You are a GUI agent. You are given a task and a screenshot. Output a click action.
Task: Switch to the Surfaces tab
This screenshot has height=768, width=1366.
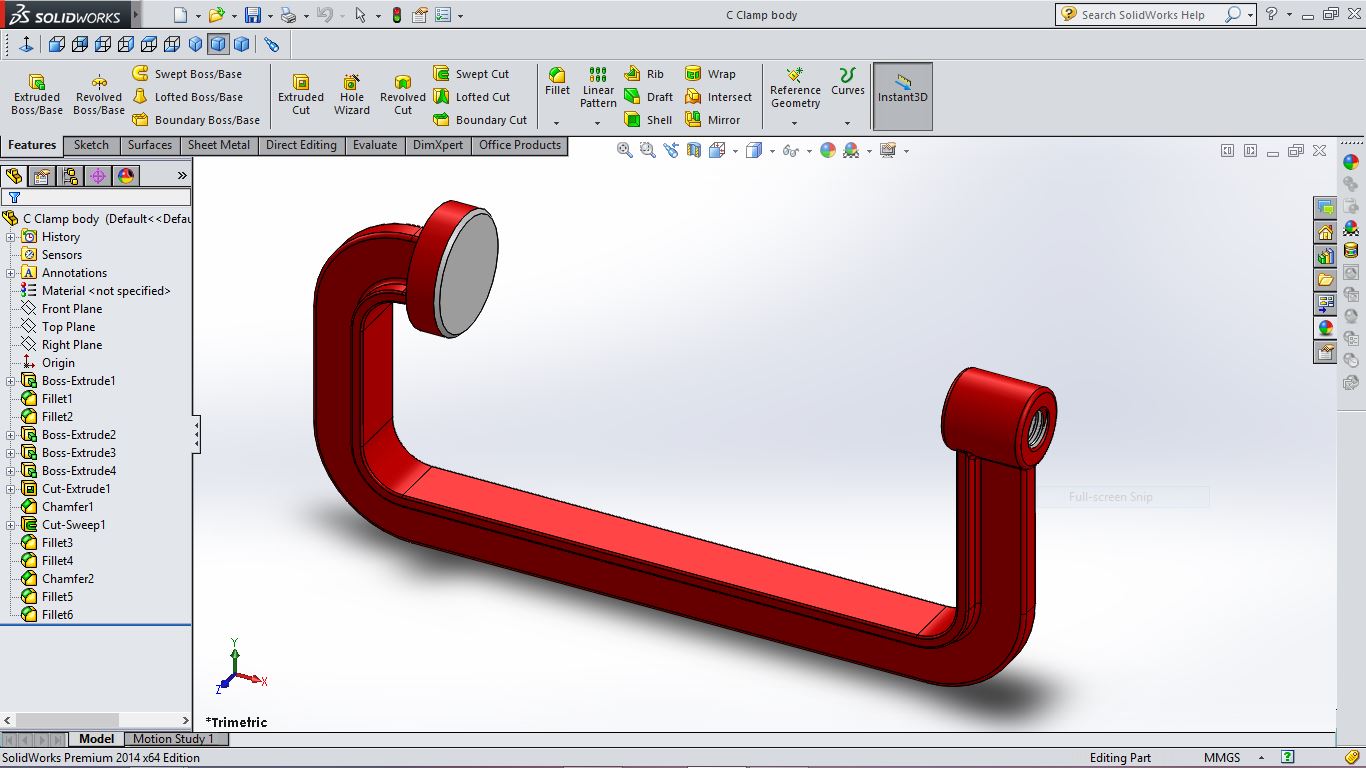pos(150,145)
